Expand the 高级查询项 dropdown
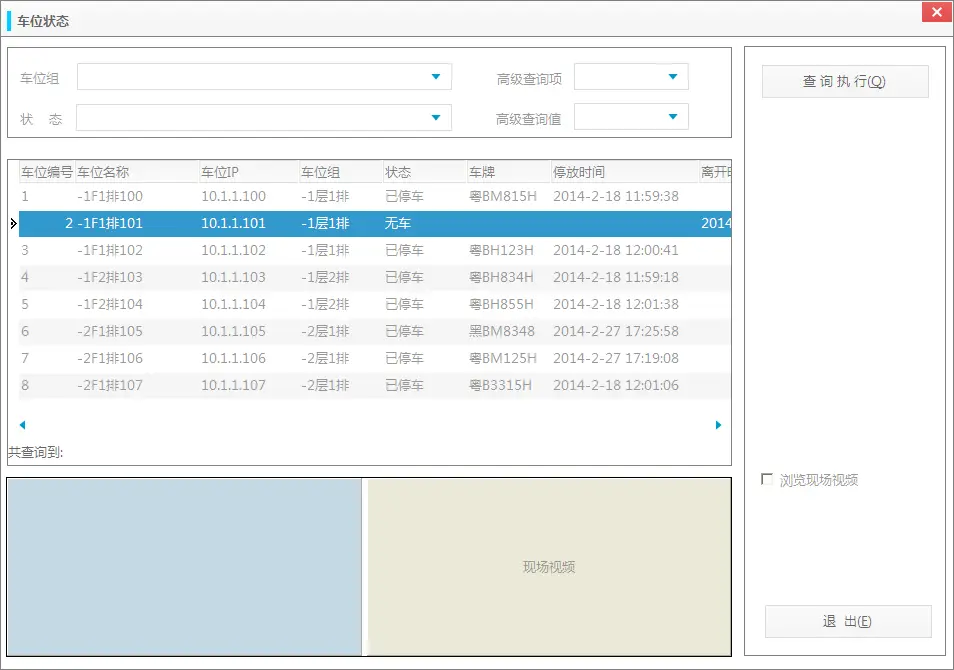954x670 pixels. [x=673, y=76]
